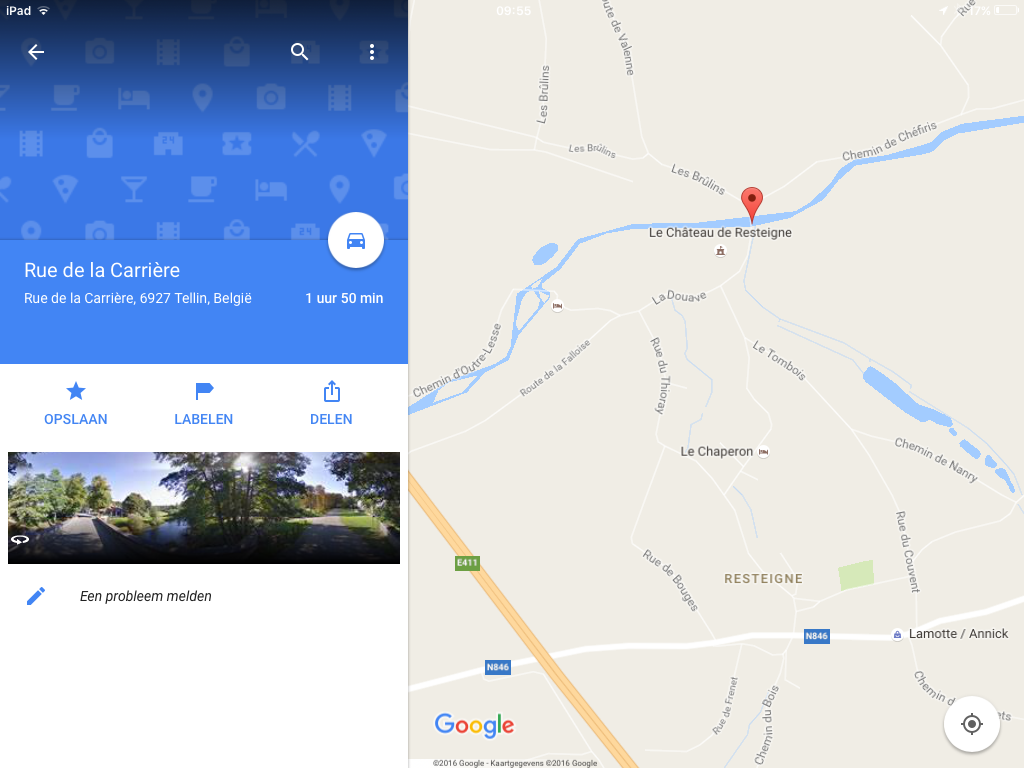Screen dimensions: 1024x768
Task: Tap the 1 uur 50 min travel time
Action: point(344,298)
